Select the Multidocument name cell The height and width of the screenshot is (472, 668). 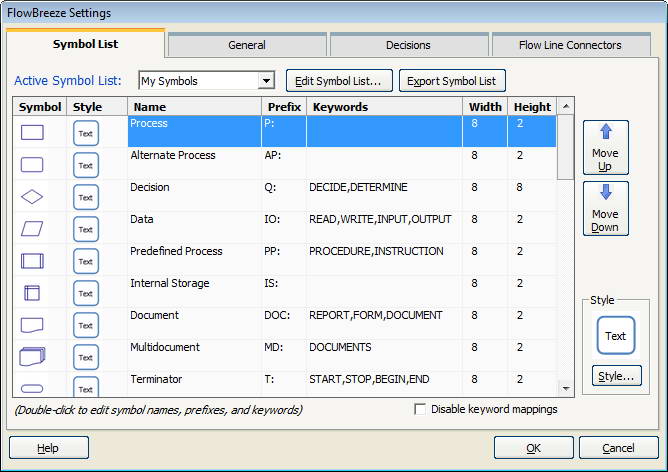click(194, 355)
